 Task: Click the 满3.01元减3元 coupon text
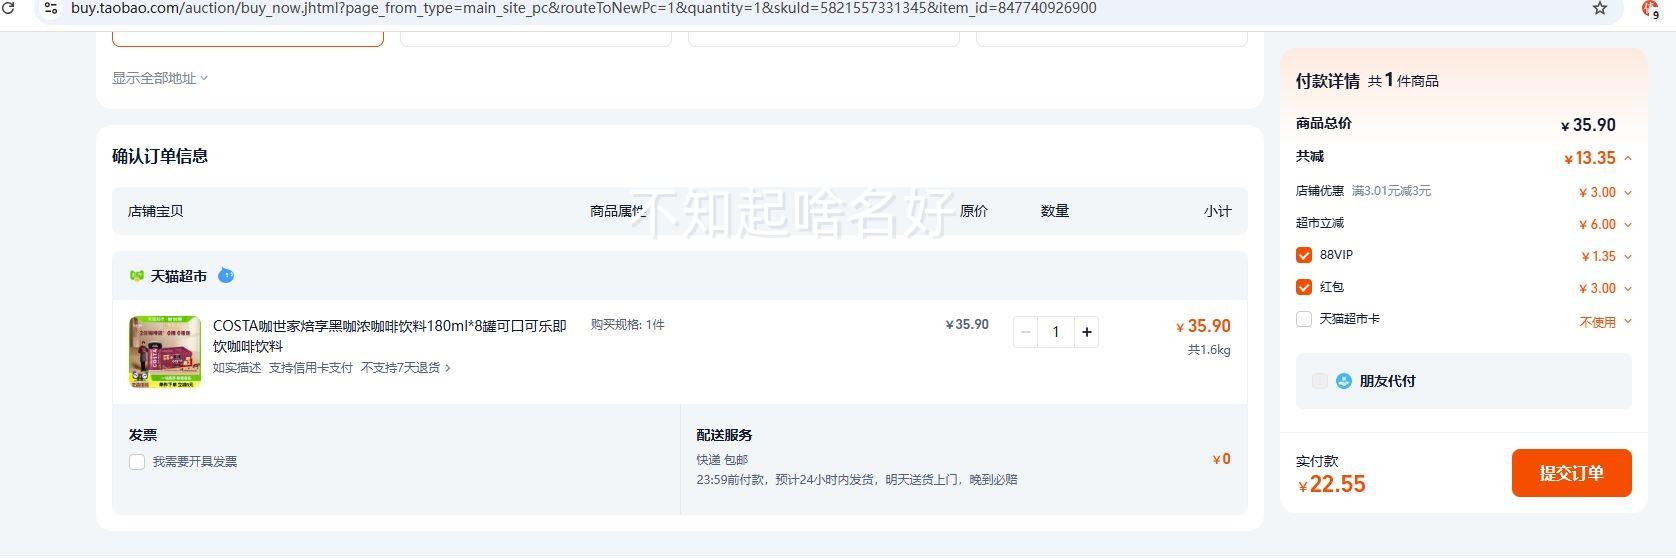tap(1391, 191)
